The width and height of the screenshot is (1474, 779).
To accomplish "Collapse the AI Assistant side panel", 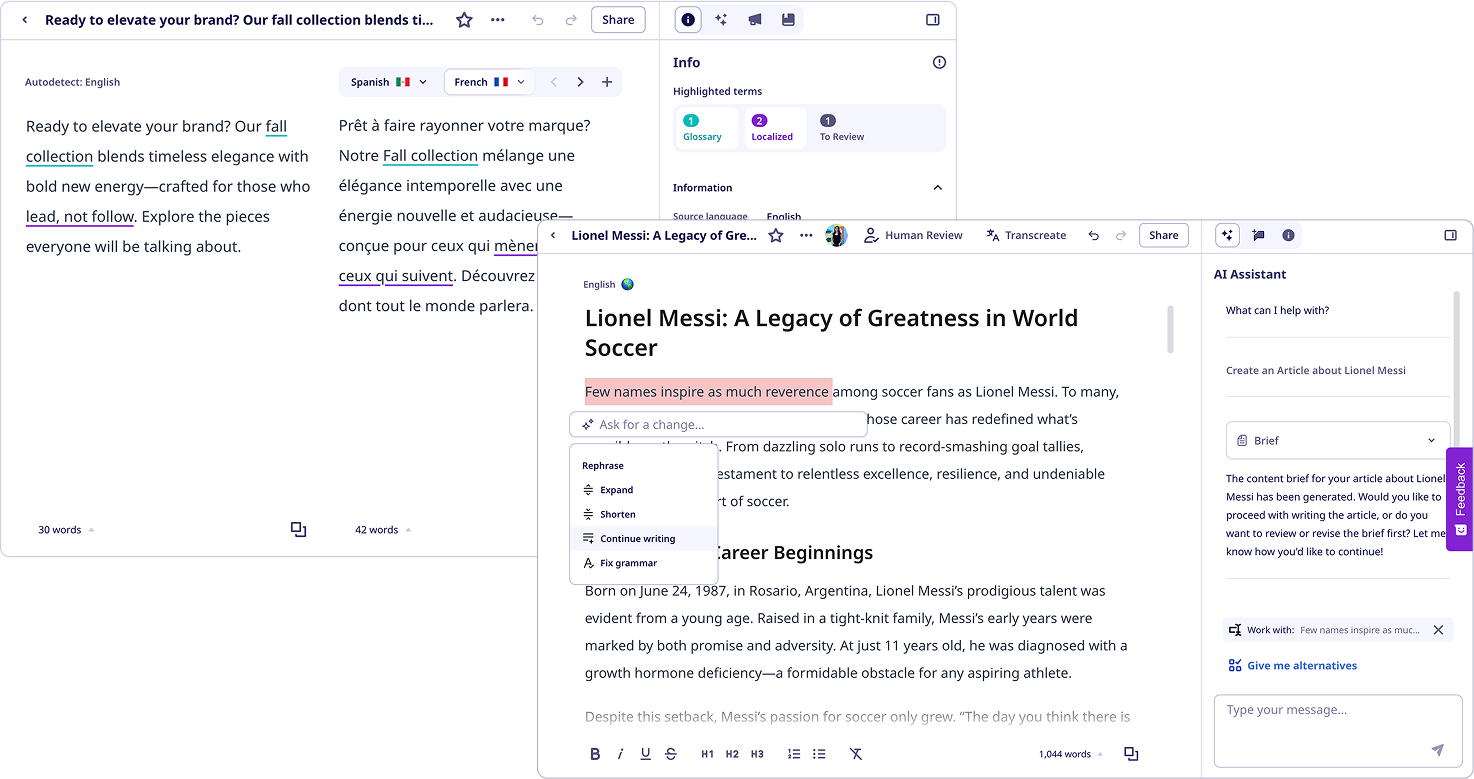I will click(1451, 236).
